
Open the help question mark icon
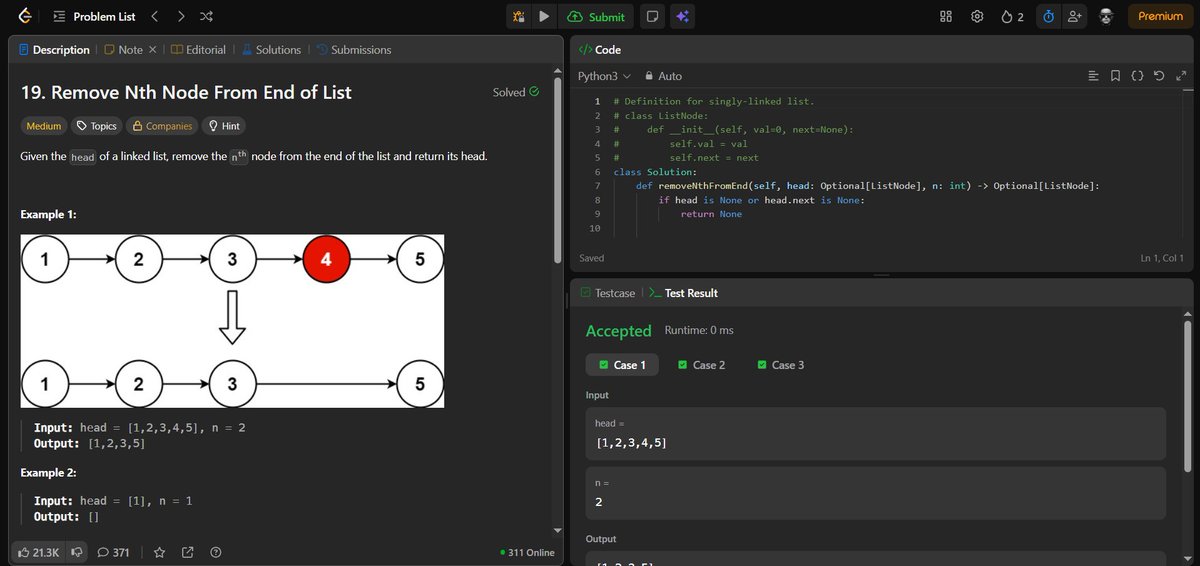(x=215, y=552)
